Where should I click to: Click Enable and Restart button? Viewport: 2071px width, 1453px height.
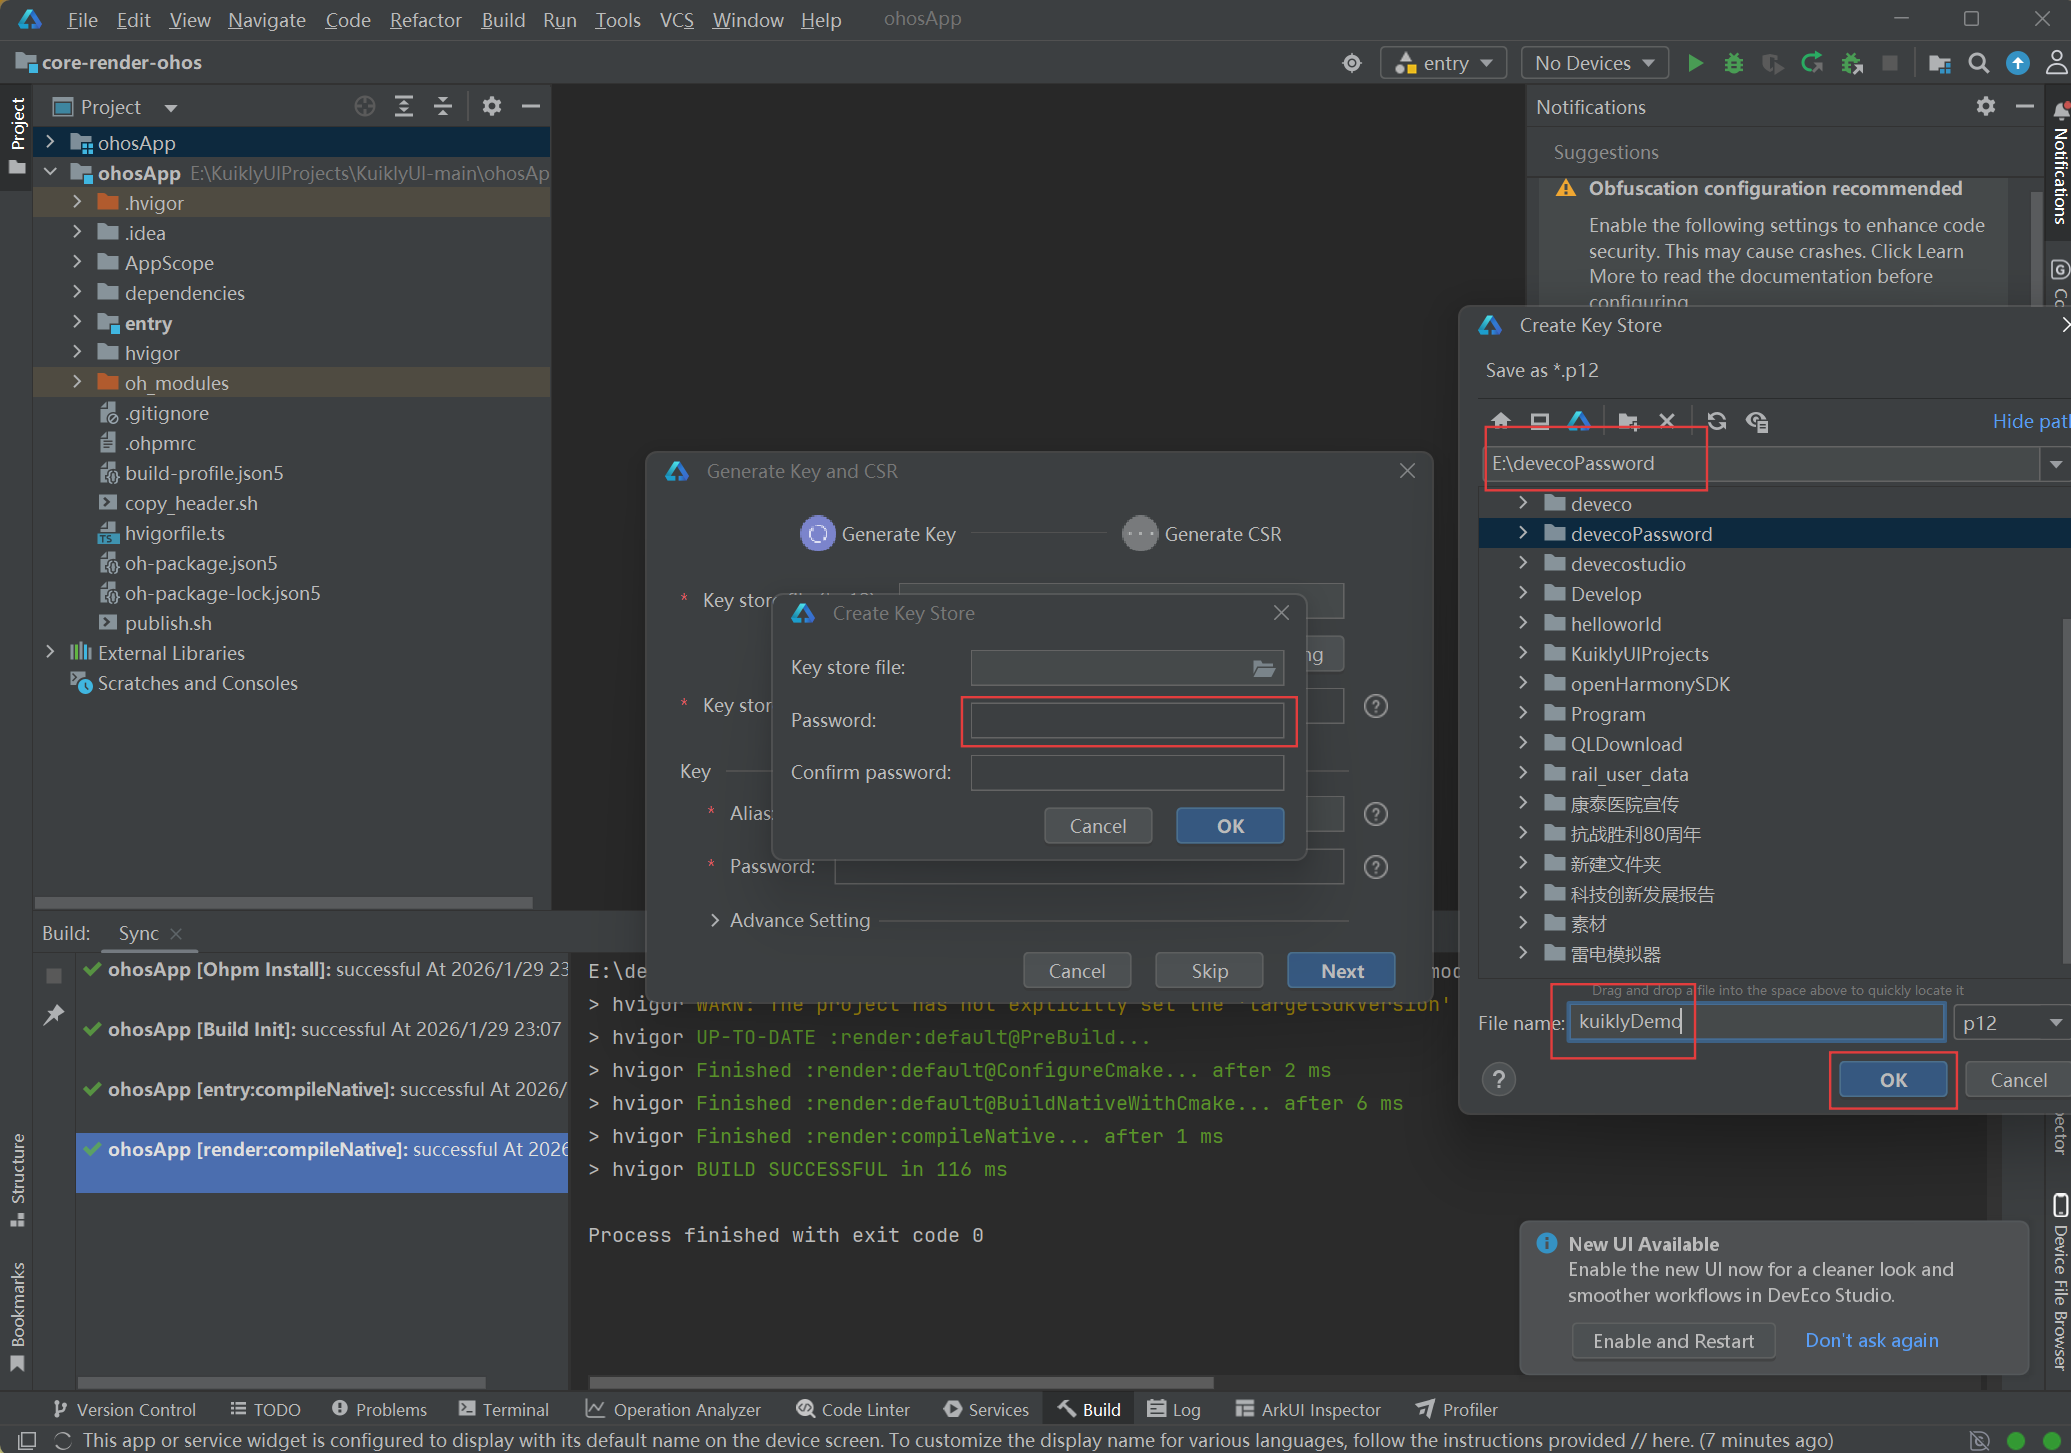[x=1673, y=1341]
